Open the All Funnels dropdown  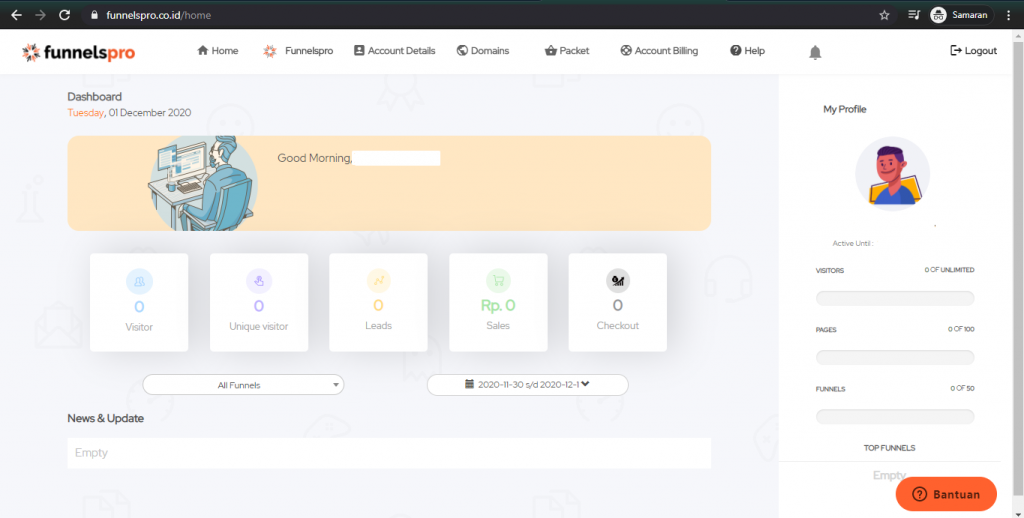click(x=243, y=385)
